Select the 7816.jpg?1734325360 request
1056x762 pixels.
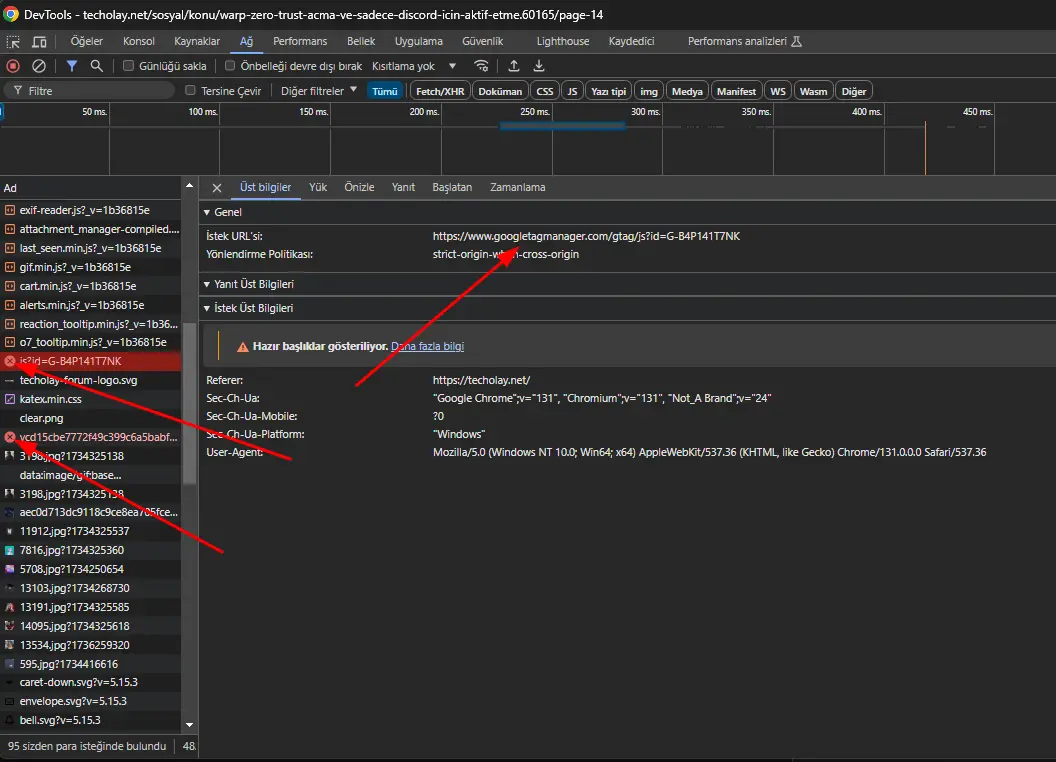(x=90, y=550)
